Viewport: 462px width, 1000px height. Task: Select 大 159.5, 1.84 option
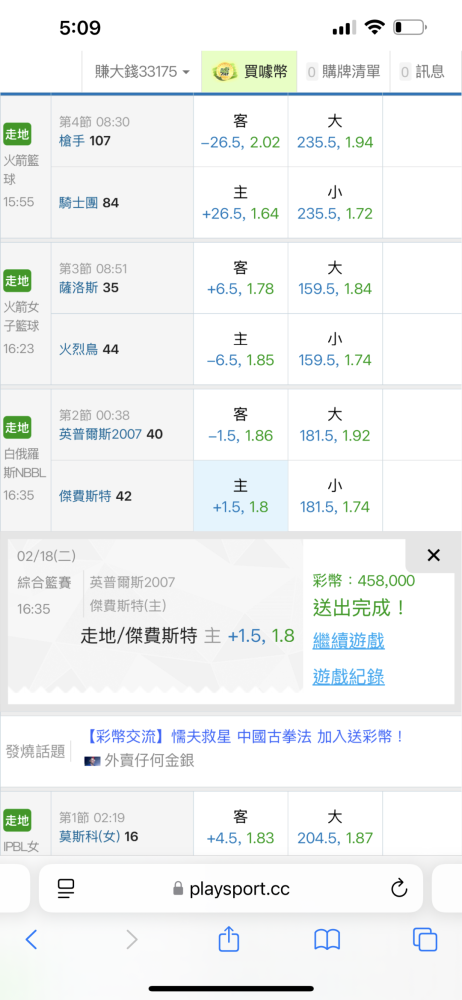pos(335,278)
